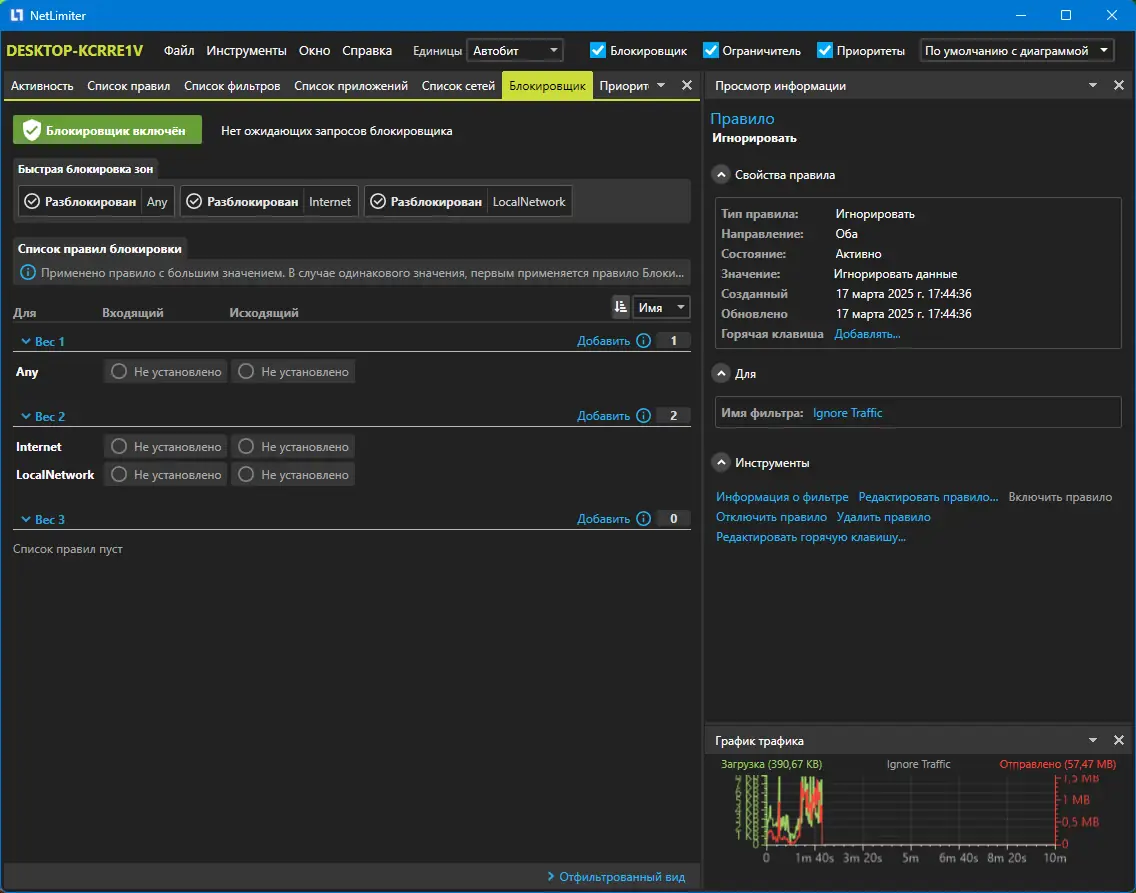Close the Просмотр информации panel
The height and width of the screenshot is (893, 1136).
point(1119,86)
